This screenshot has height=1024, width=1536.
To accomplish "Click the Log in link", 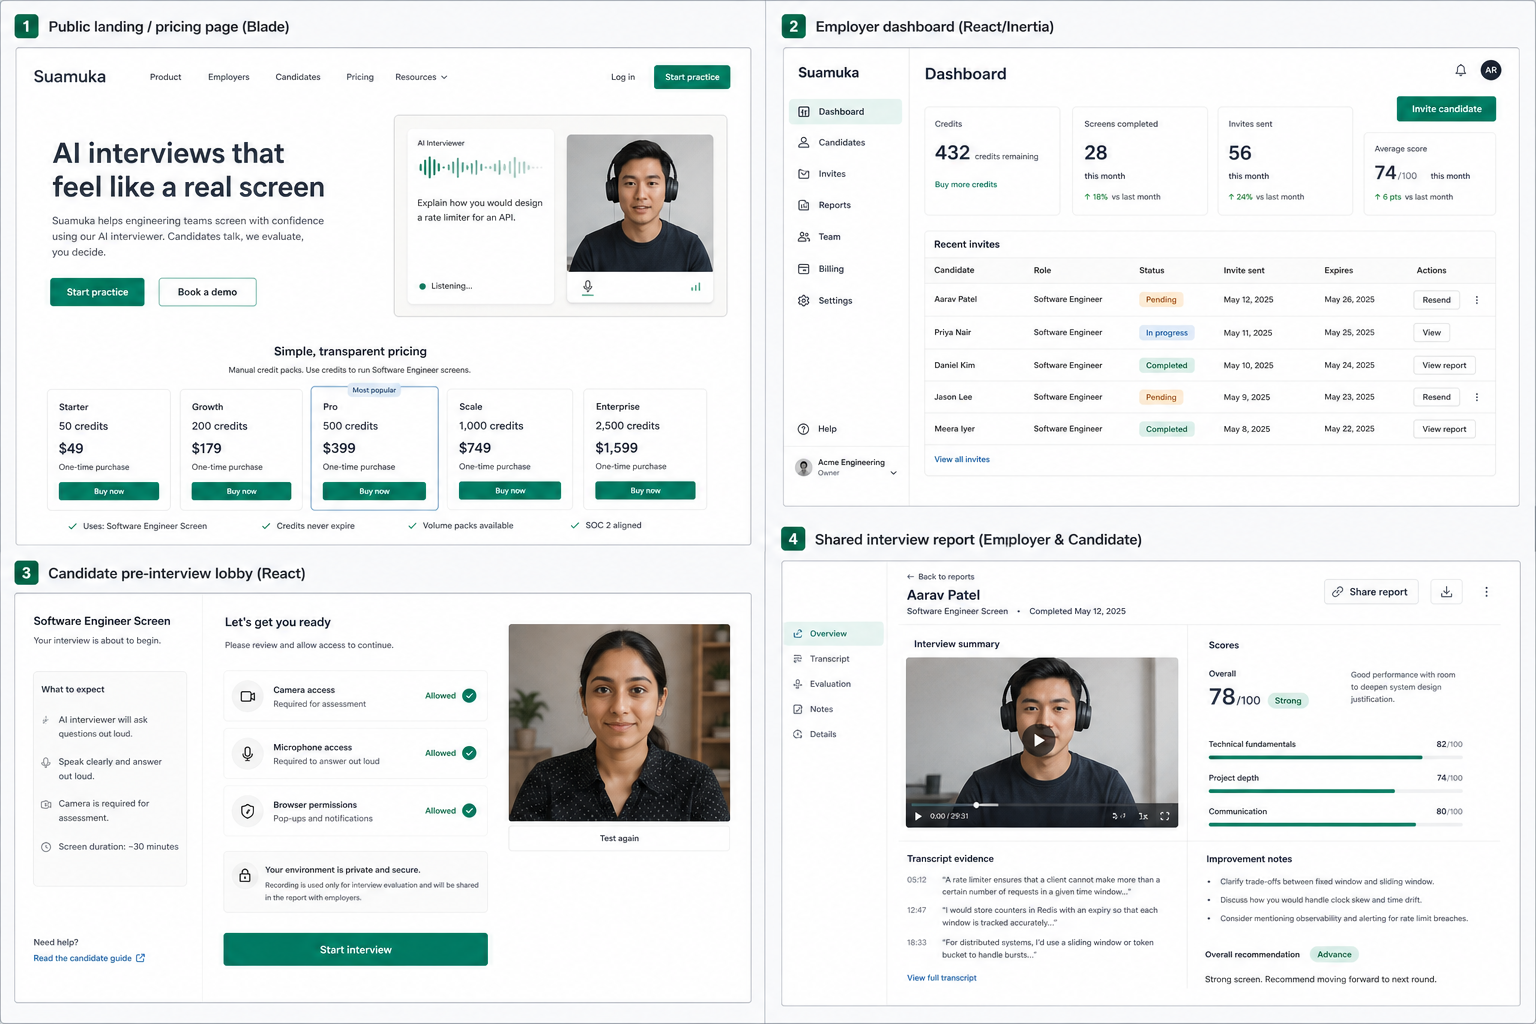I will pyautogui.click(x=622, y=77).
